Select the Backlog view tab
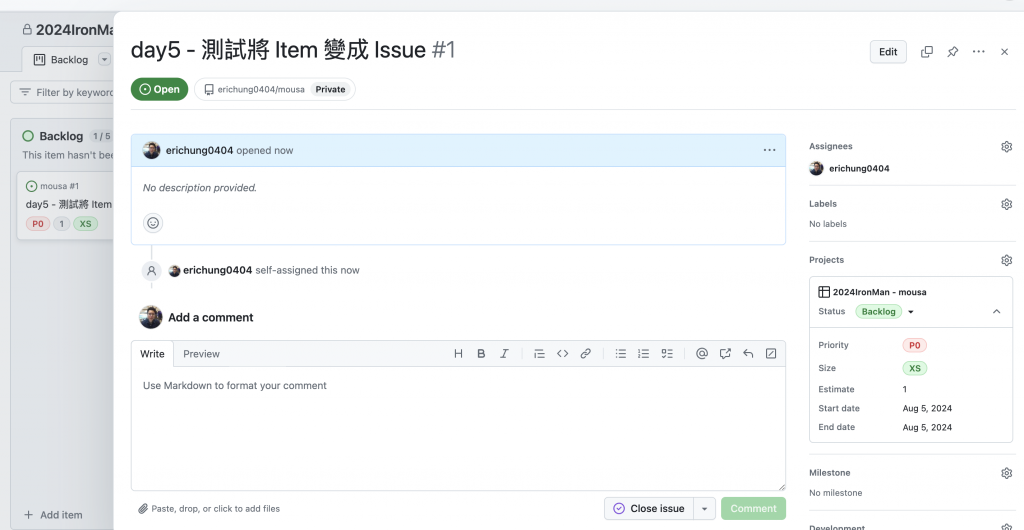 pyautogui.click(x=61, y=59)
